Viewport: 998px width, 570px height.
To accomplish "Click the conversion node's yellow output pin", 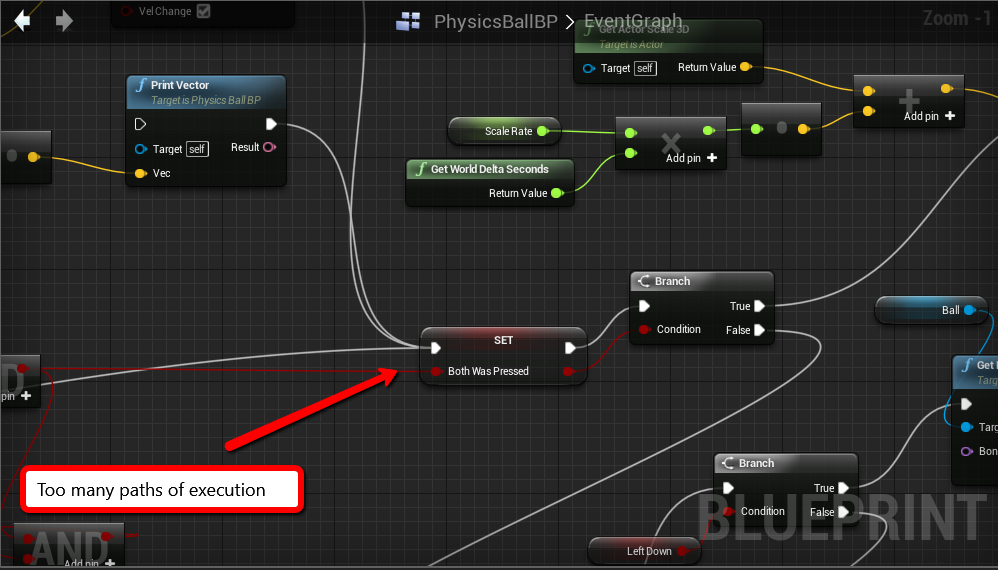I will (x=803, y=129).
